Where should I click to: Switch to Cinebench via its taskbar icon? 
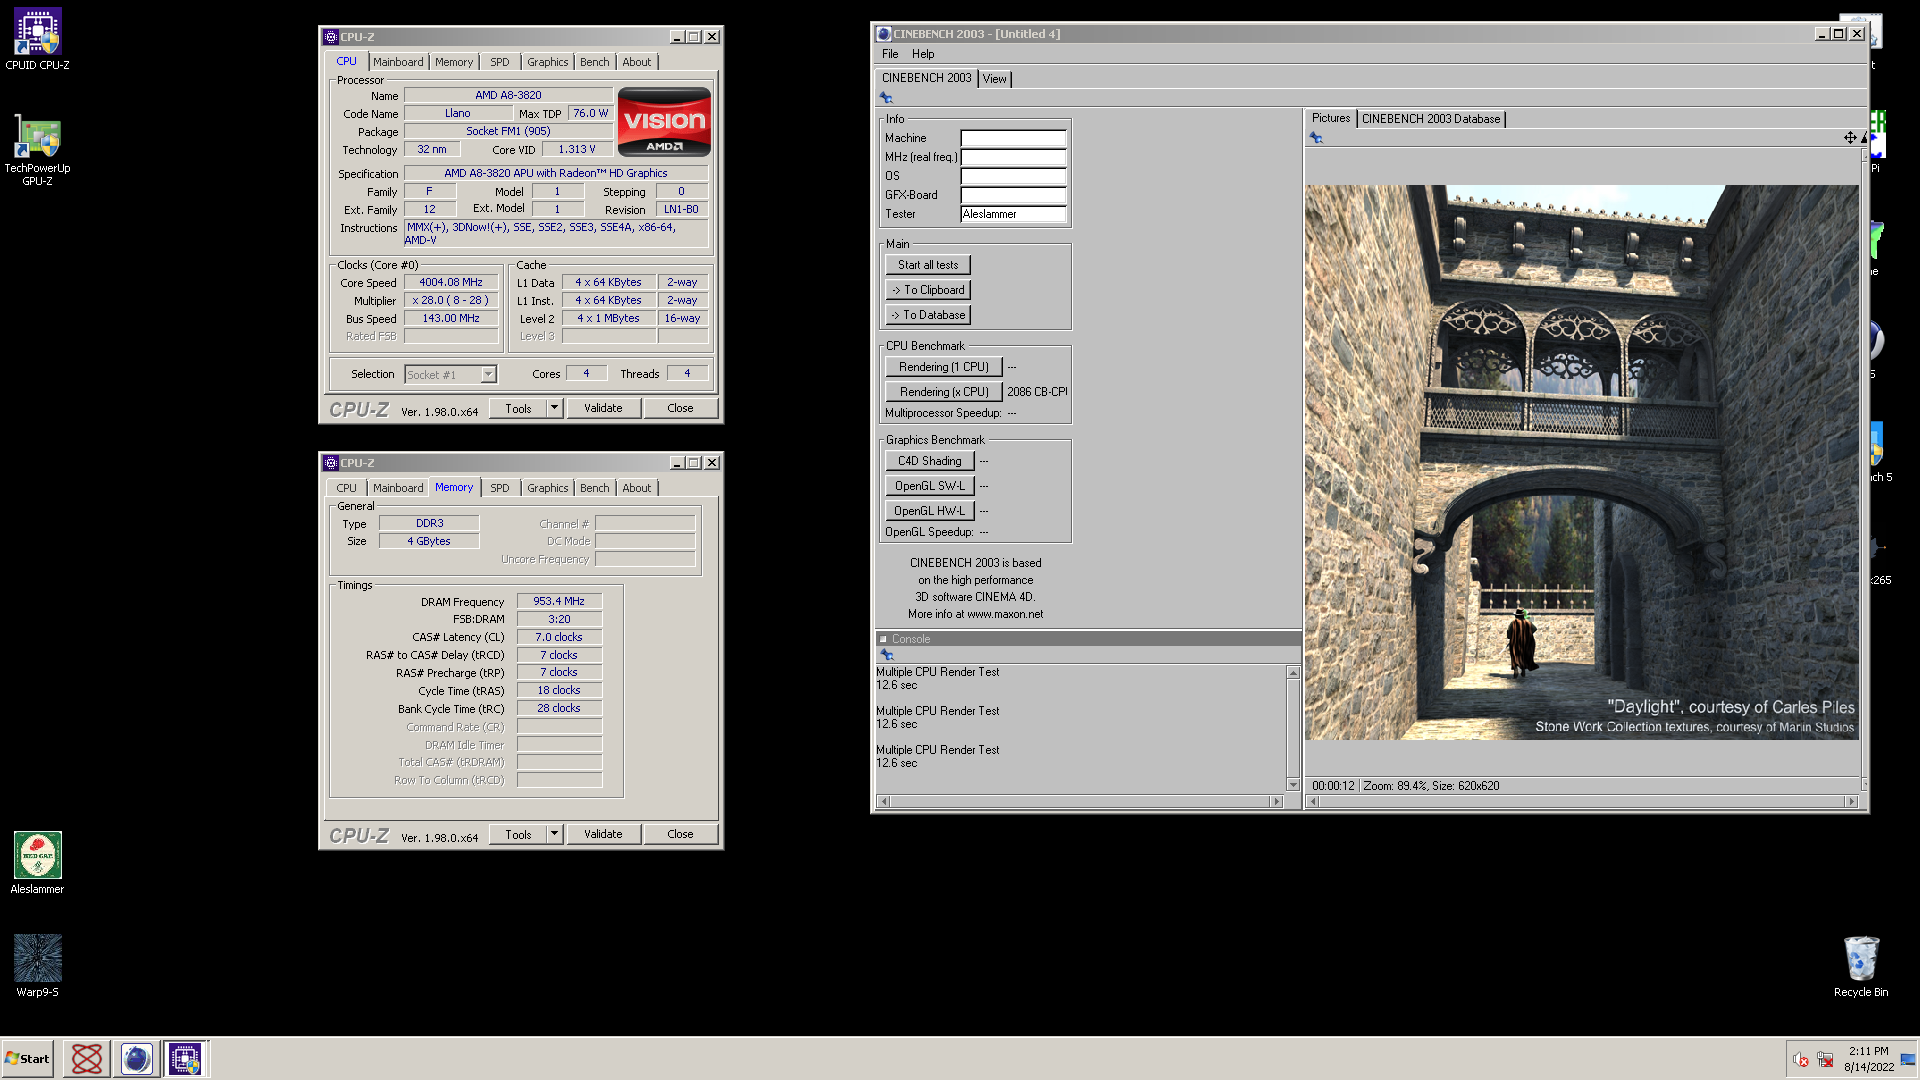point(136,1058)
